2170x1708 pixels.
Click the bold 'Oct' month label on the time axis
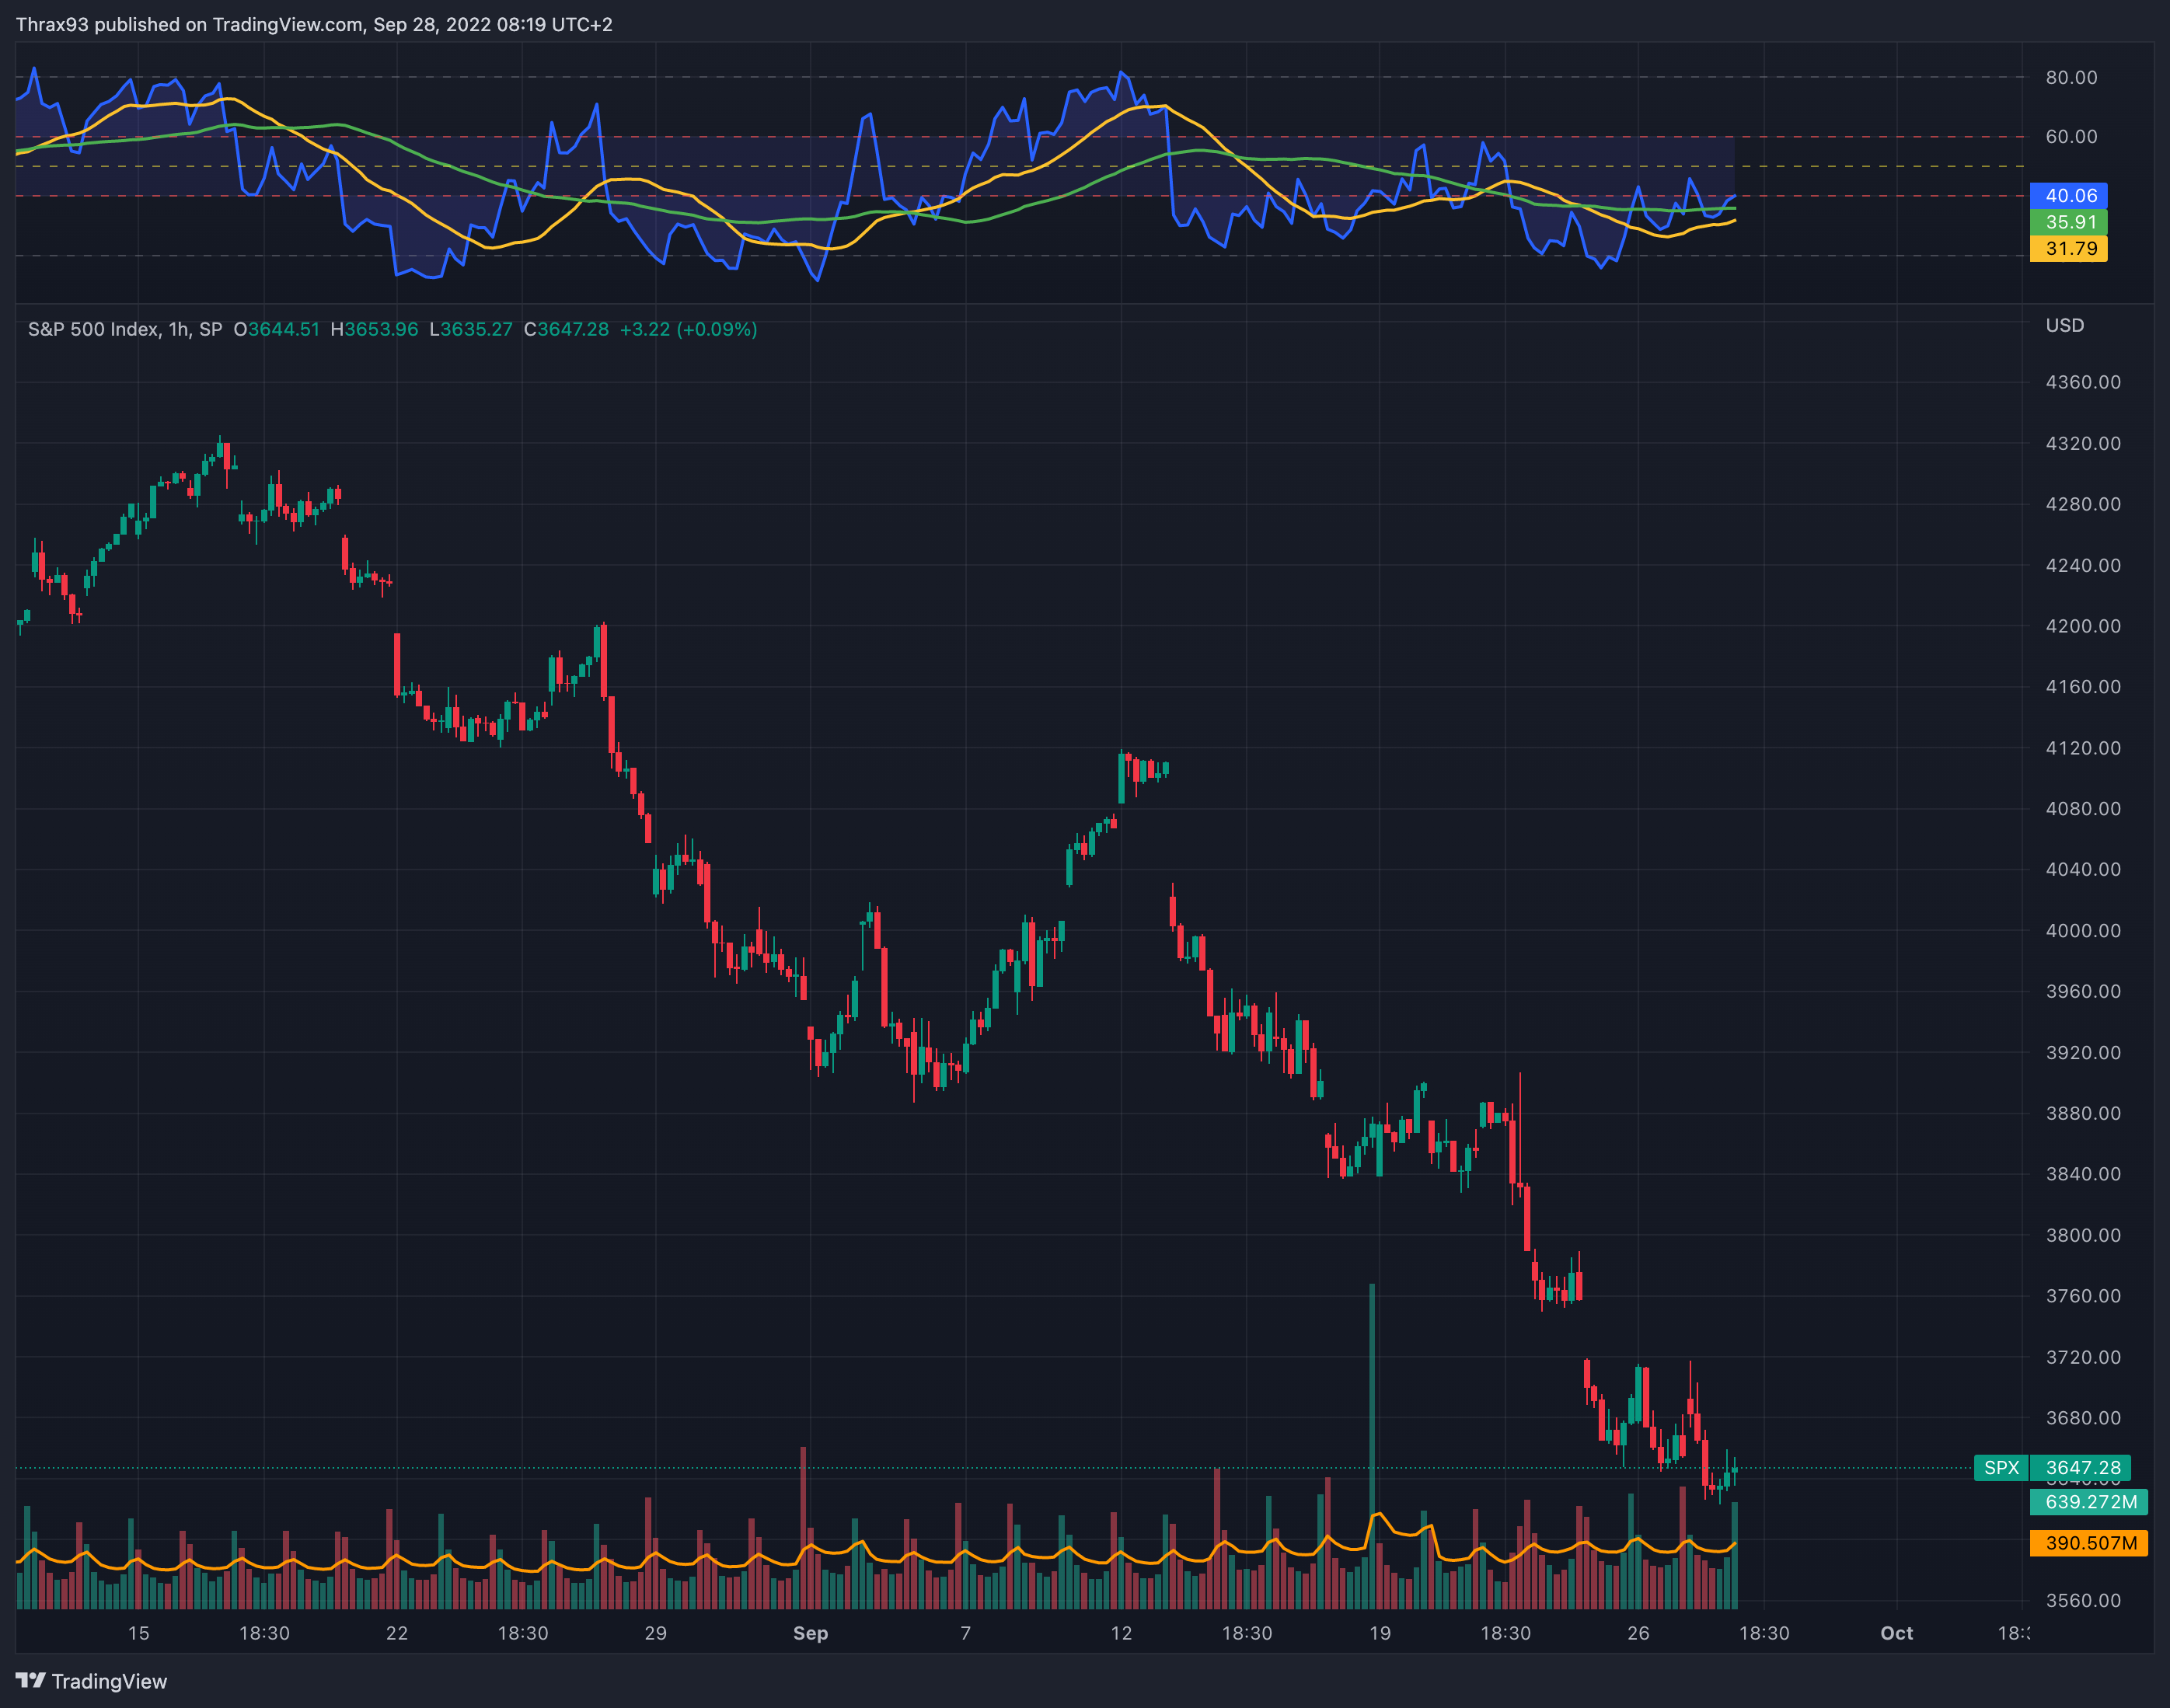tap(1896, 1633)
